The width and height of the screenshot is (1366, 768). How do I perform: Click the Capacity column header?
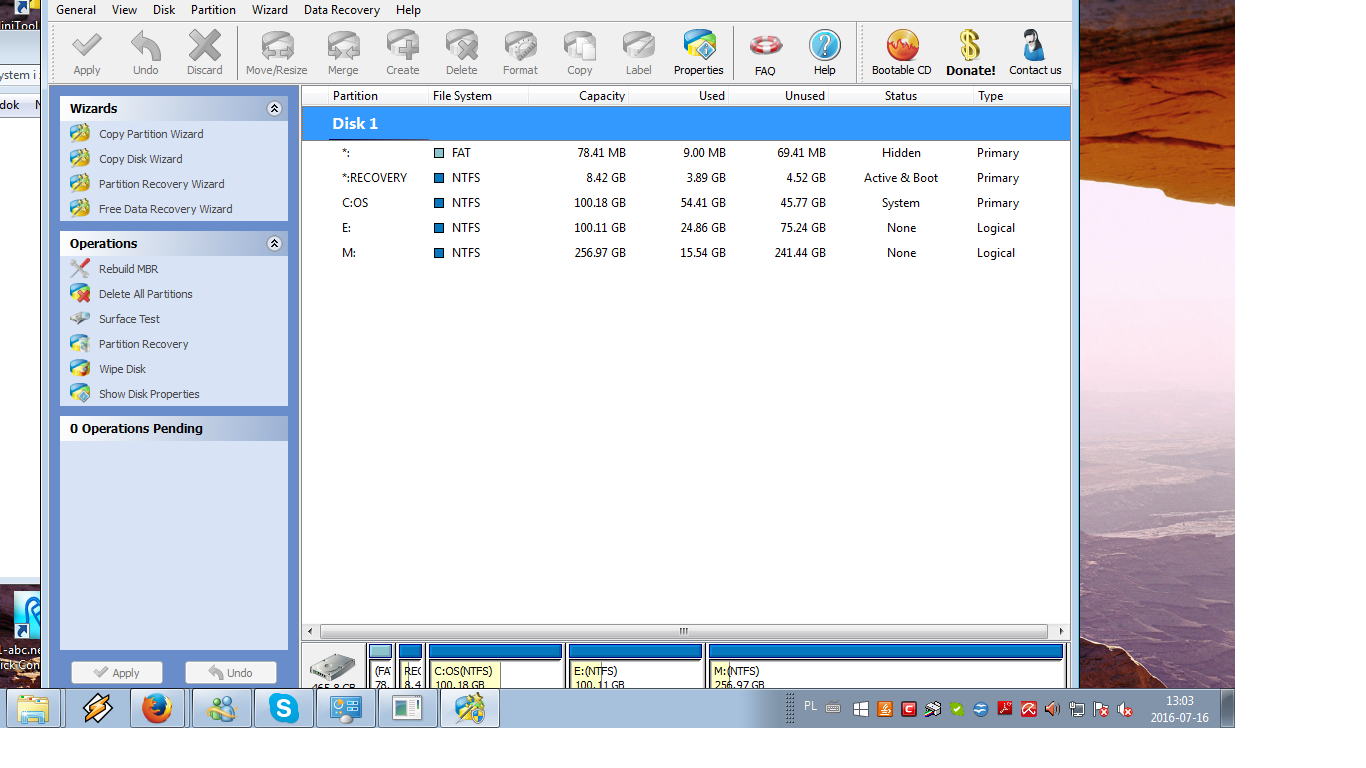tap(579, 96)
